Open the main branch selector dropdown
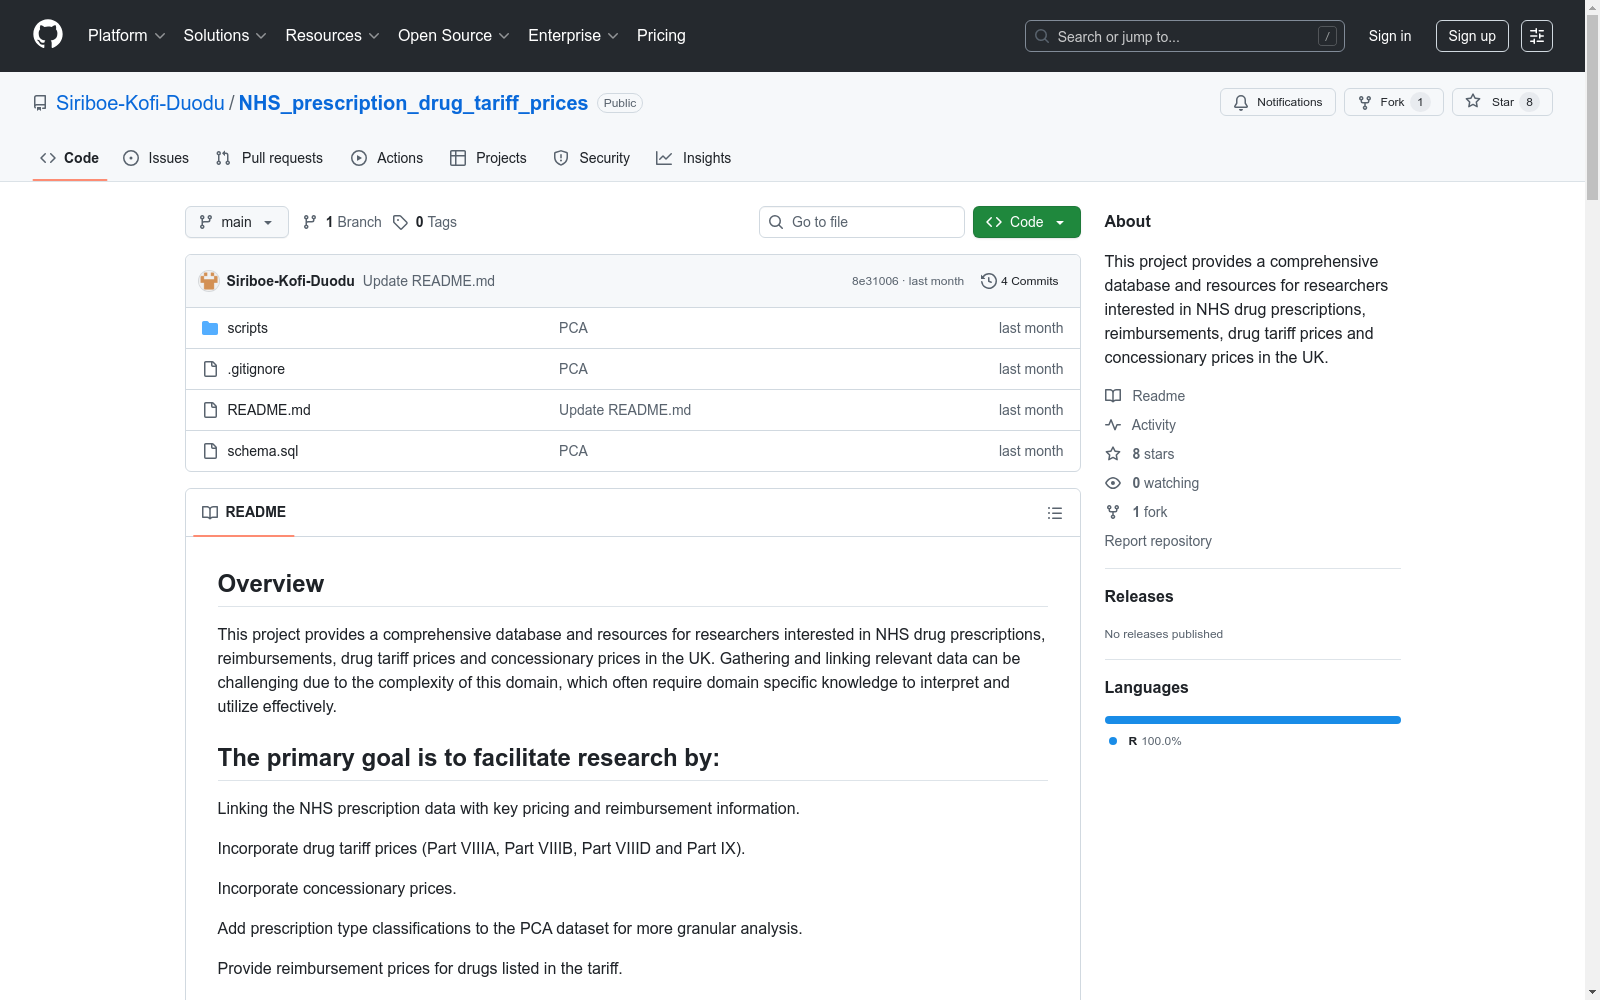 coord(237,222)
